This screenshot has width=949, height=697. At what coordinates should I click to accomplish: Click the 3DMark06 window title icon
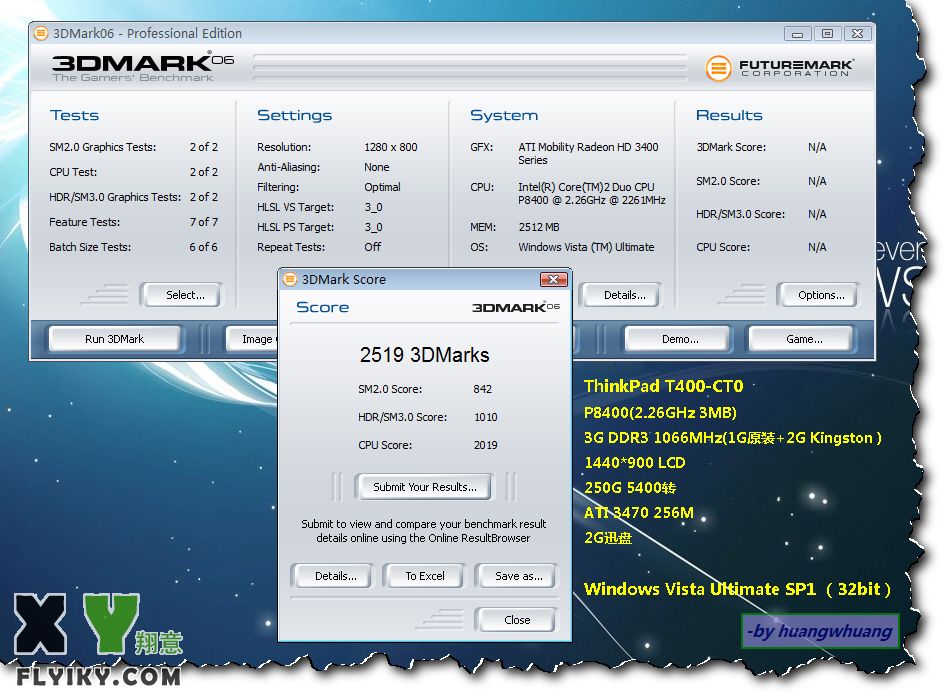point(41,33)
